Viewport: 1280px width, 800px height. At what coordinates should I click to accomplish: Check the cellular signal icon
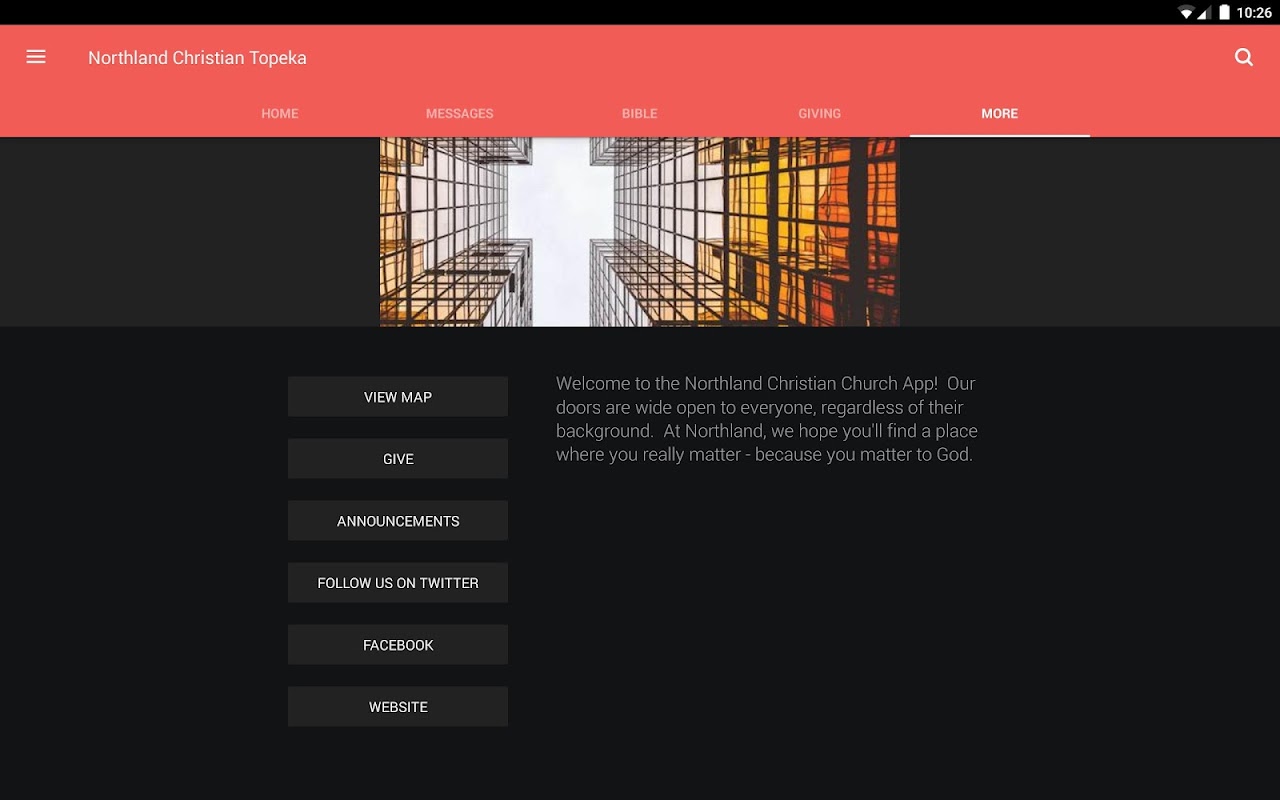(x=1205, y=13)
